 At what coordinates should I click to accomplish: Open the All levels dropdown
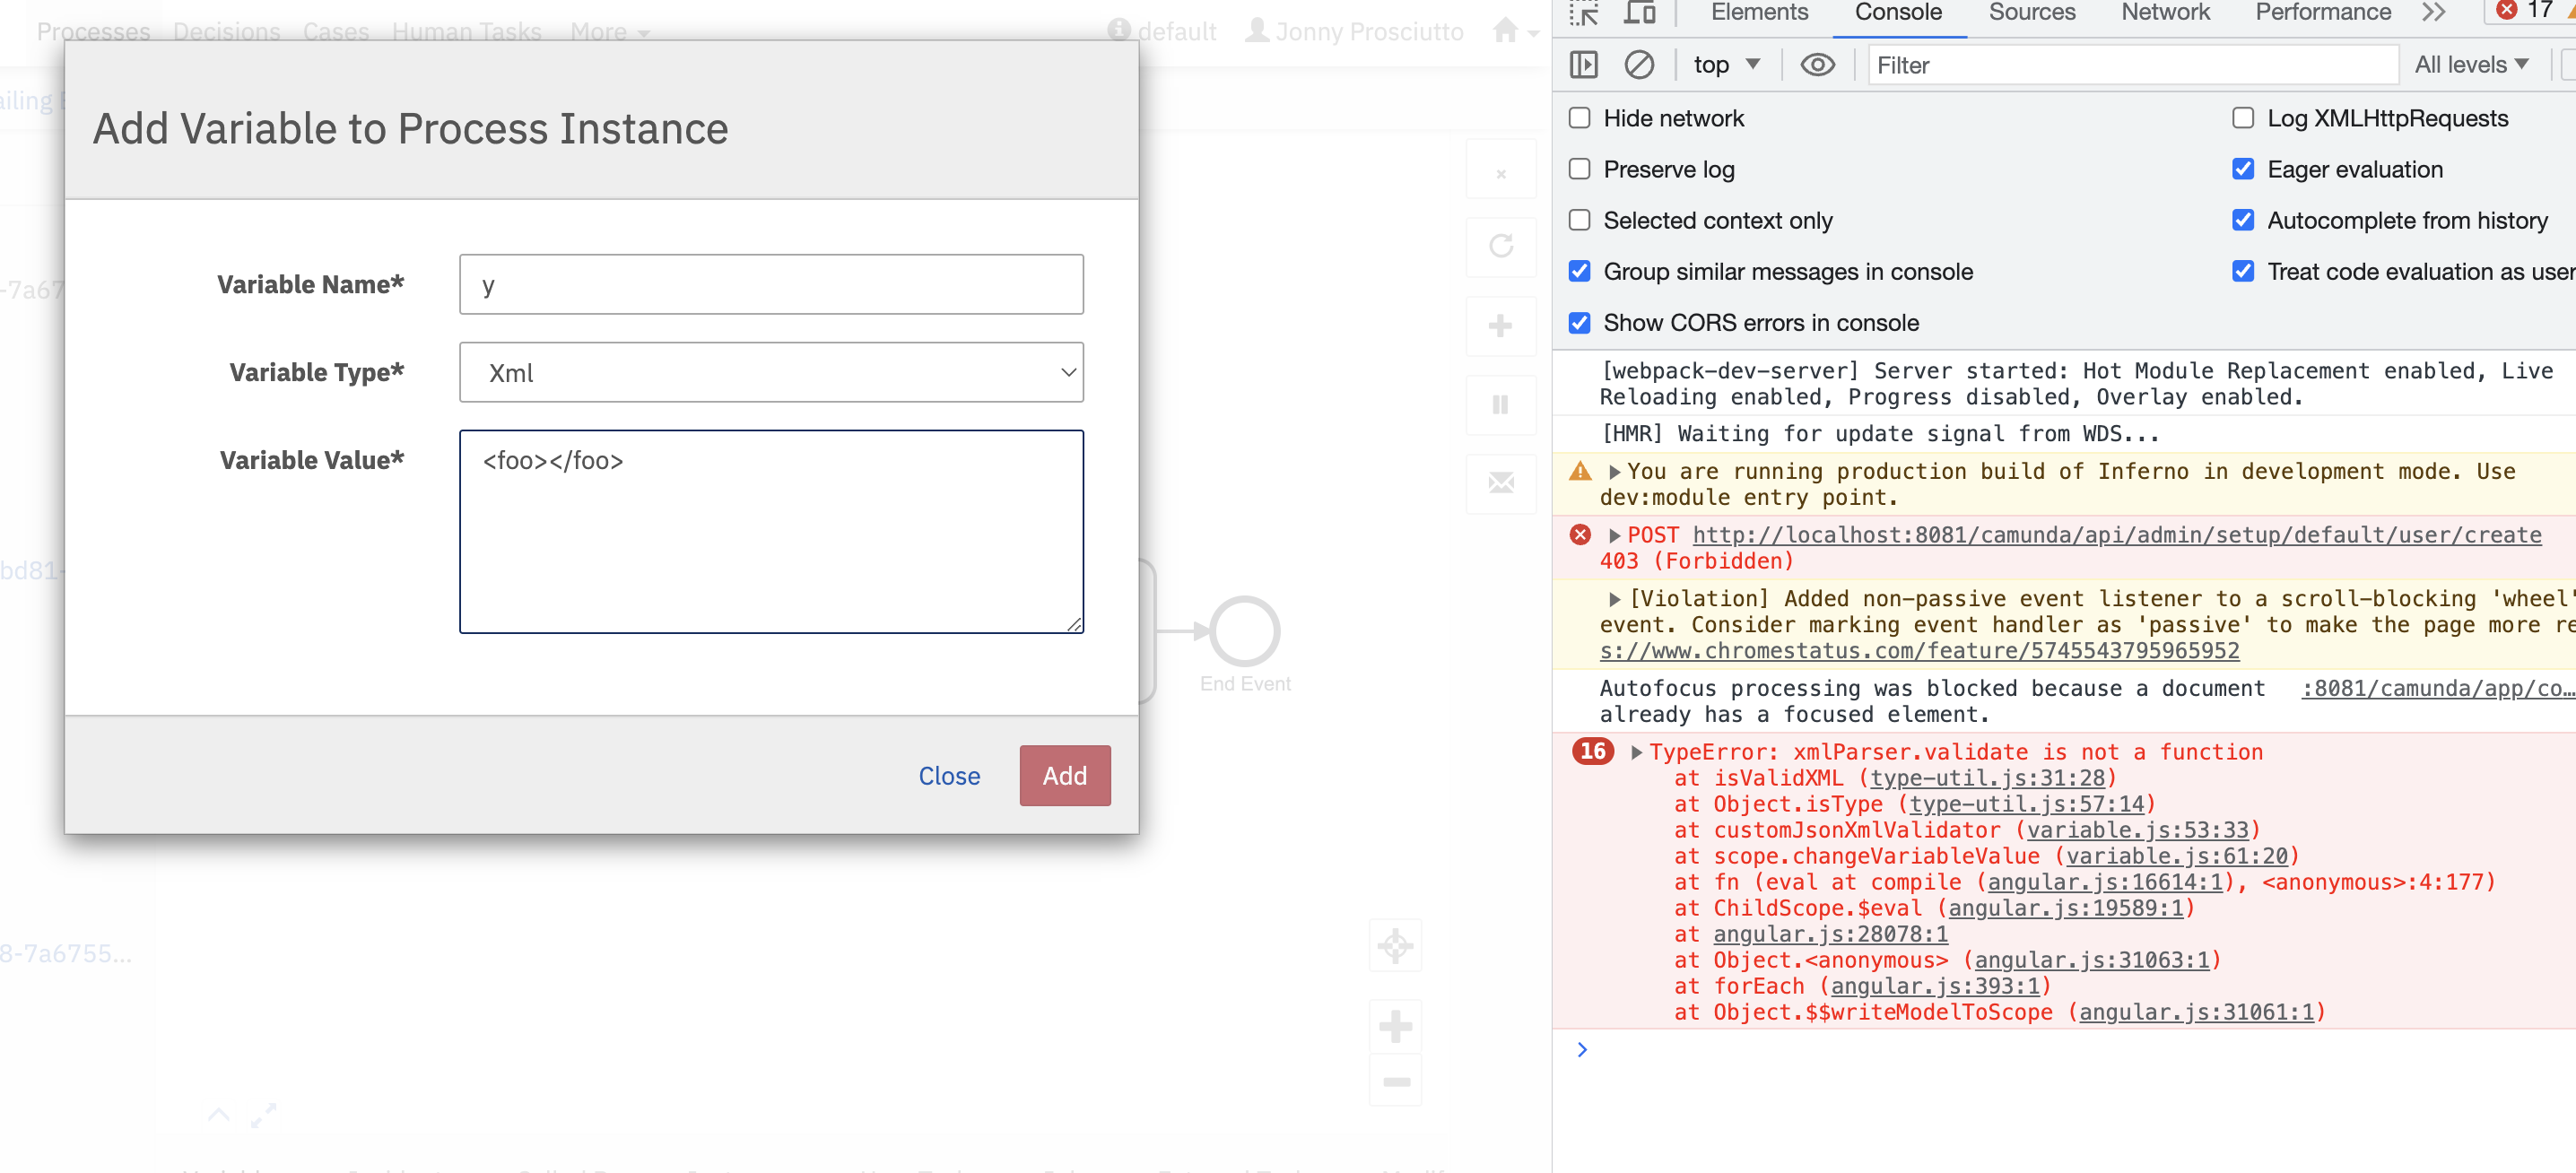[x=2471, y=64]
